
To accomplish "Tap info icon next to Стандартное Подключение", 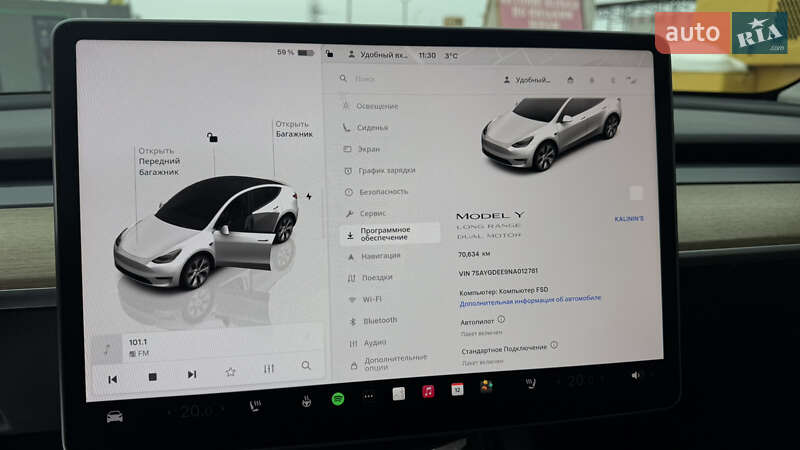I will 554,345.
